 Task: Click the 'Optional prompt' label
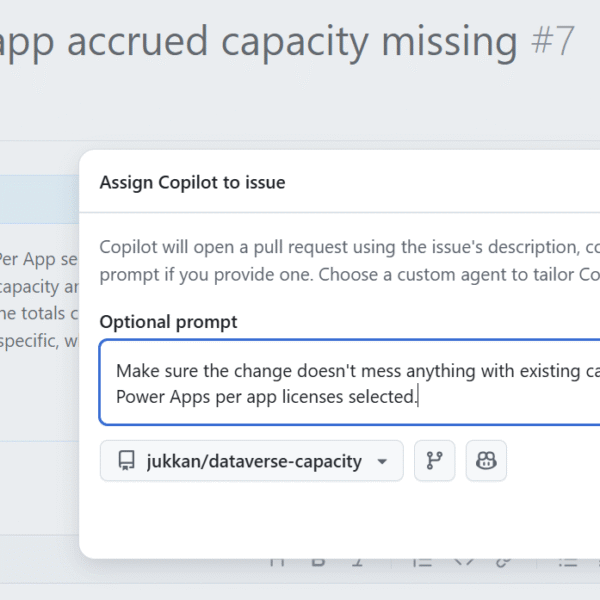coord(168,322)
